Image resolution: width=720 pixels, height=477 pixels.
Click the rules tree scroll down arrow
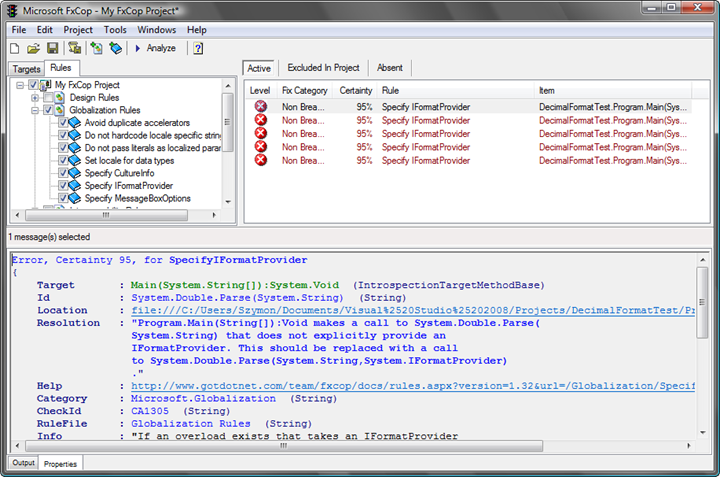228,202
